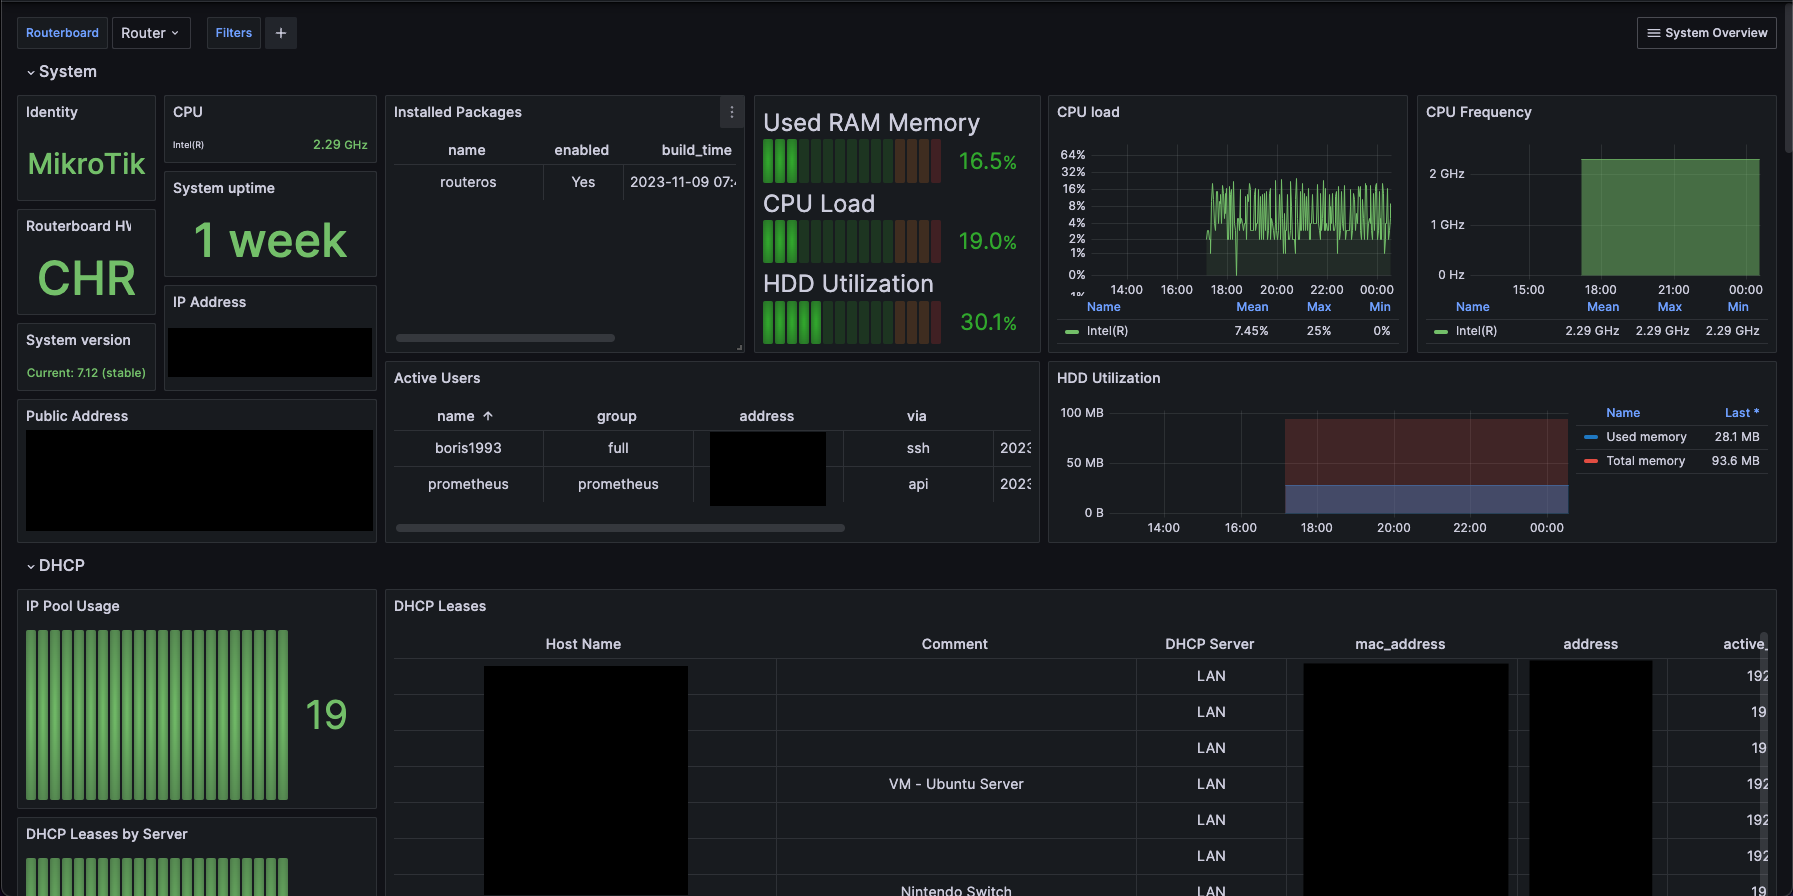1793x896 pixels.
Task: Click the CPU Frequency panel title
Action: (x=1479, y=112)
